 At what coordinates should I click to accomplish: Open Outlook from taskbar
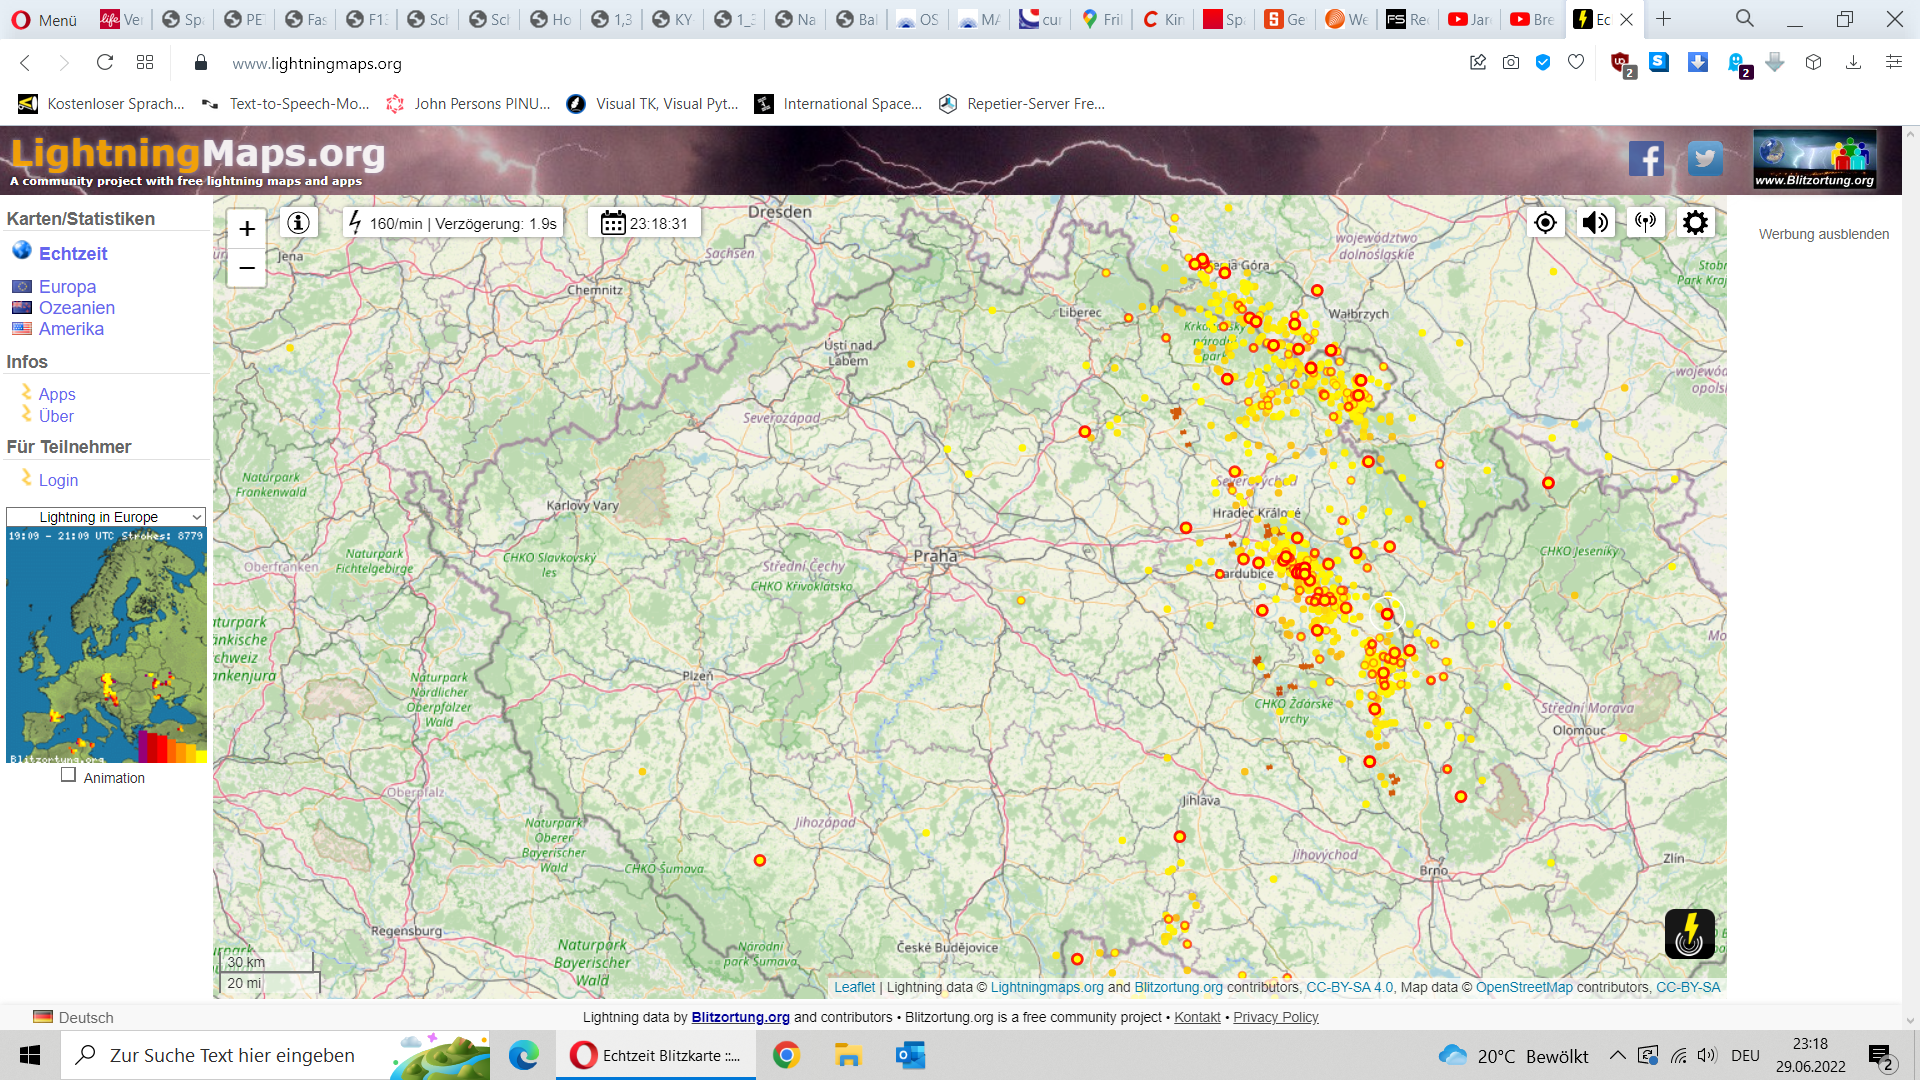point(910,1055)
